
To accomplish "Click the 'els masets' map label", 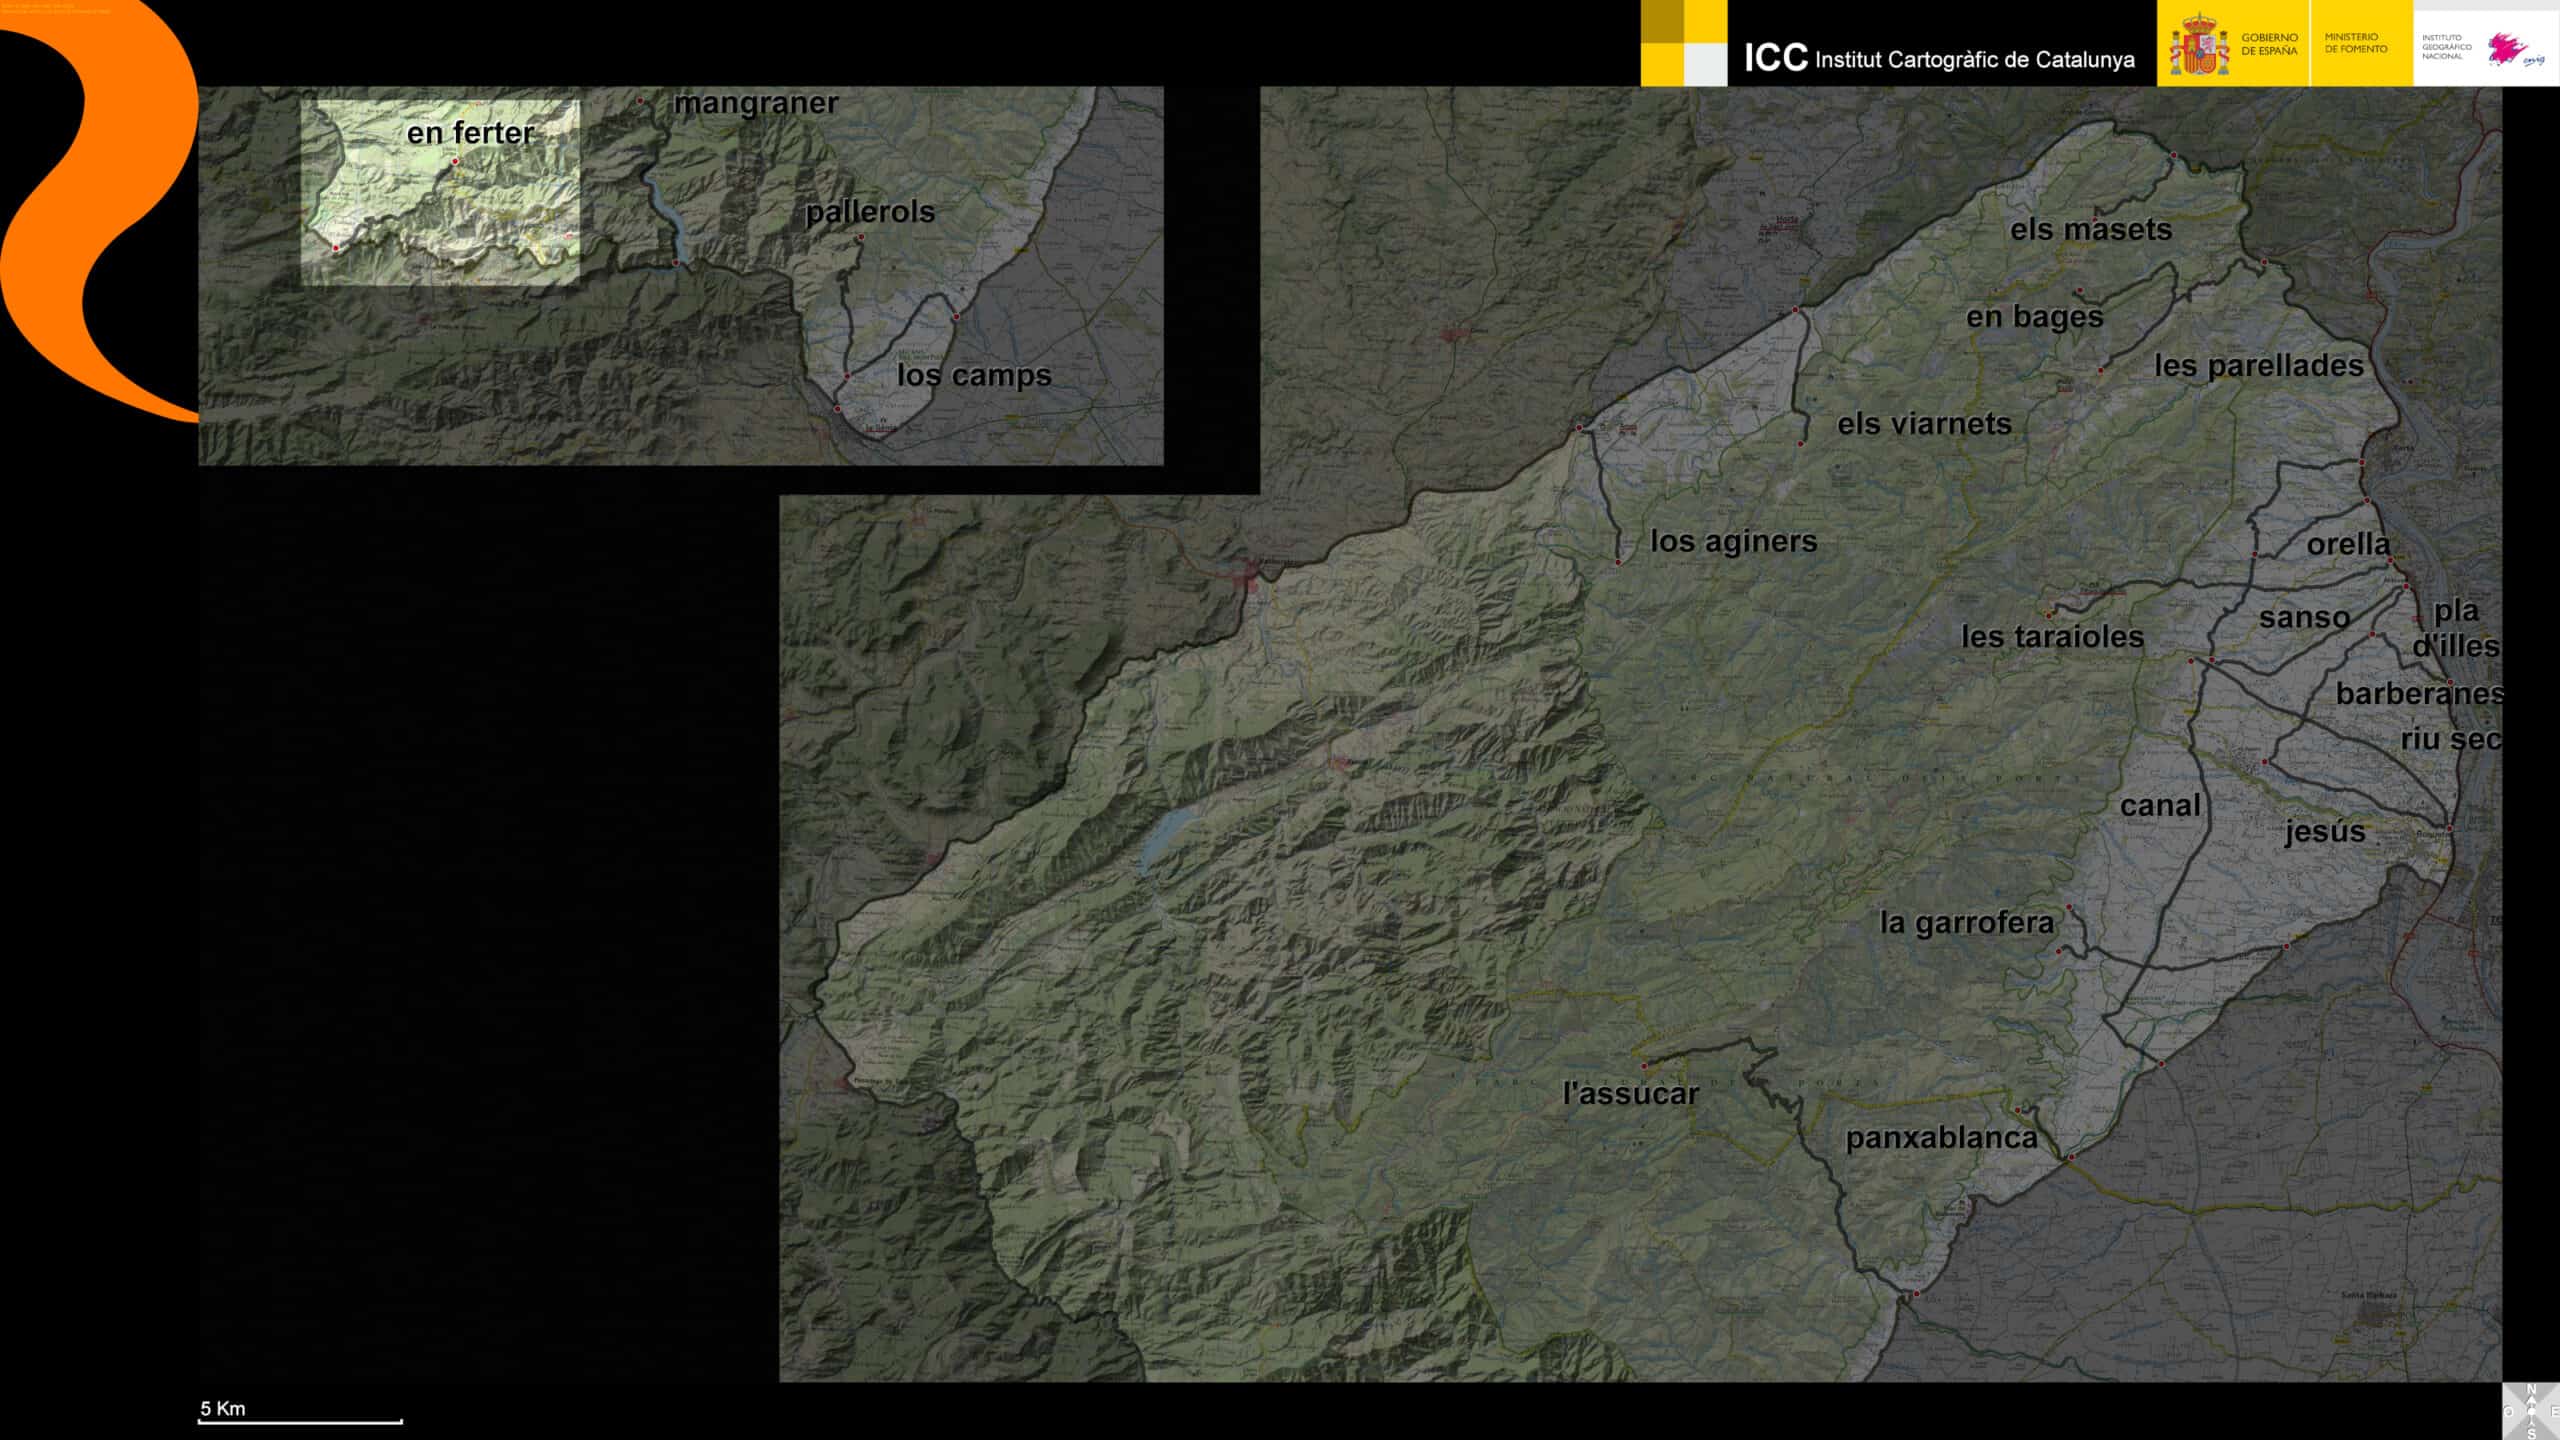I will [2091, 230].
